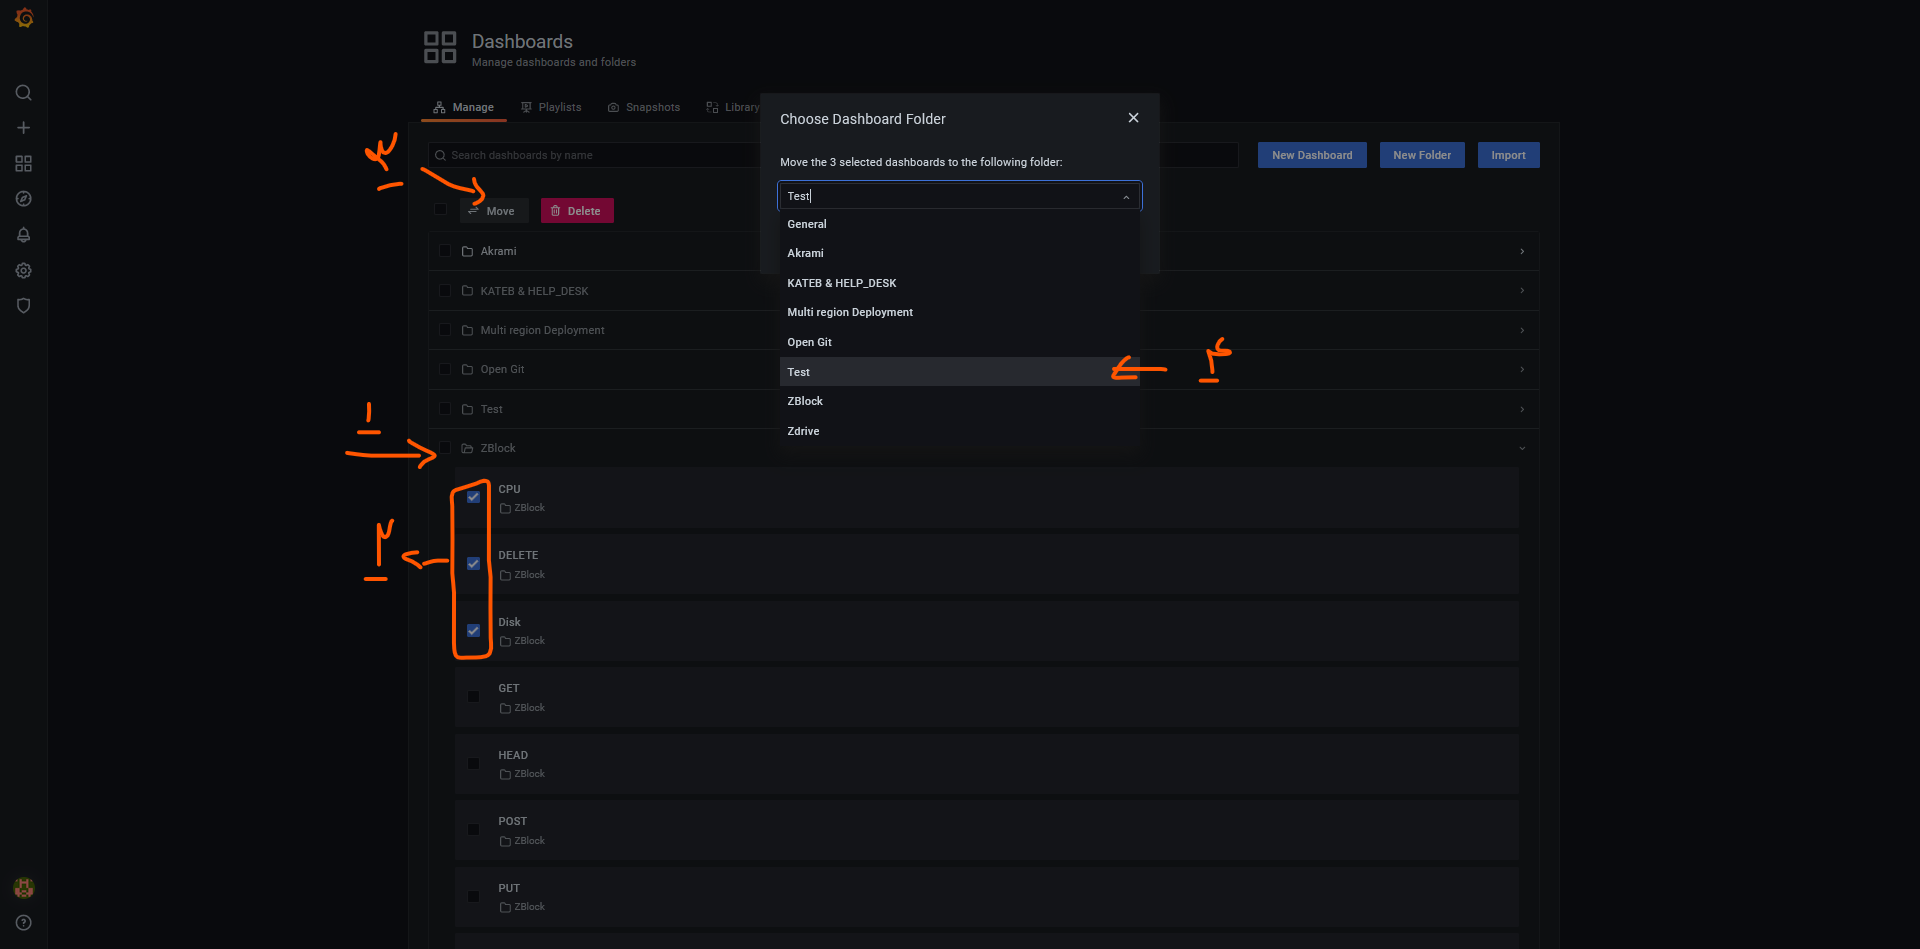Image resolution: width=1920 pixels, height=949 pixels.
Task: Check the ZBlock folder row checkbox
Action: (445, 449)
